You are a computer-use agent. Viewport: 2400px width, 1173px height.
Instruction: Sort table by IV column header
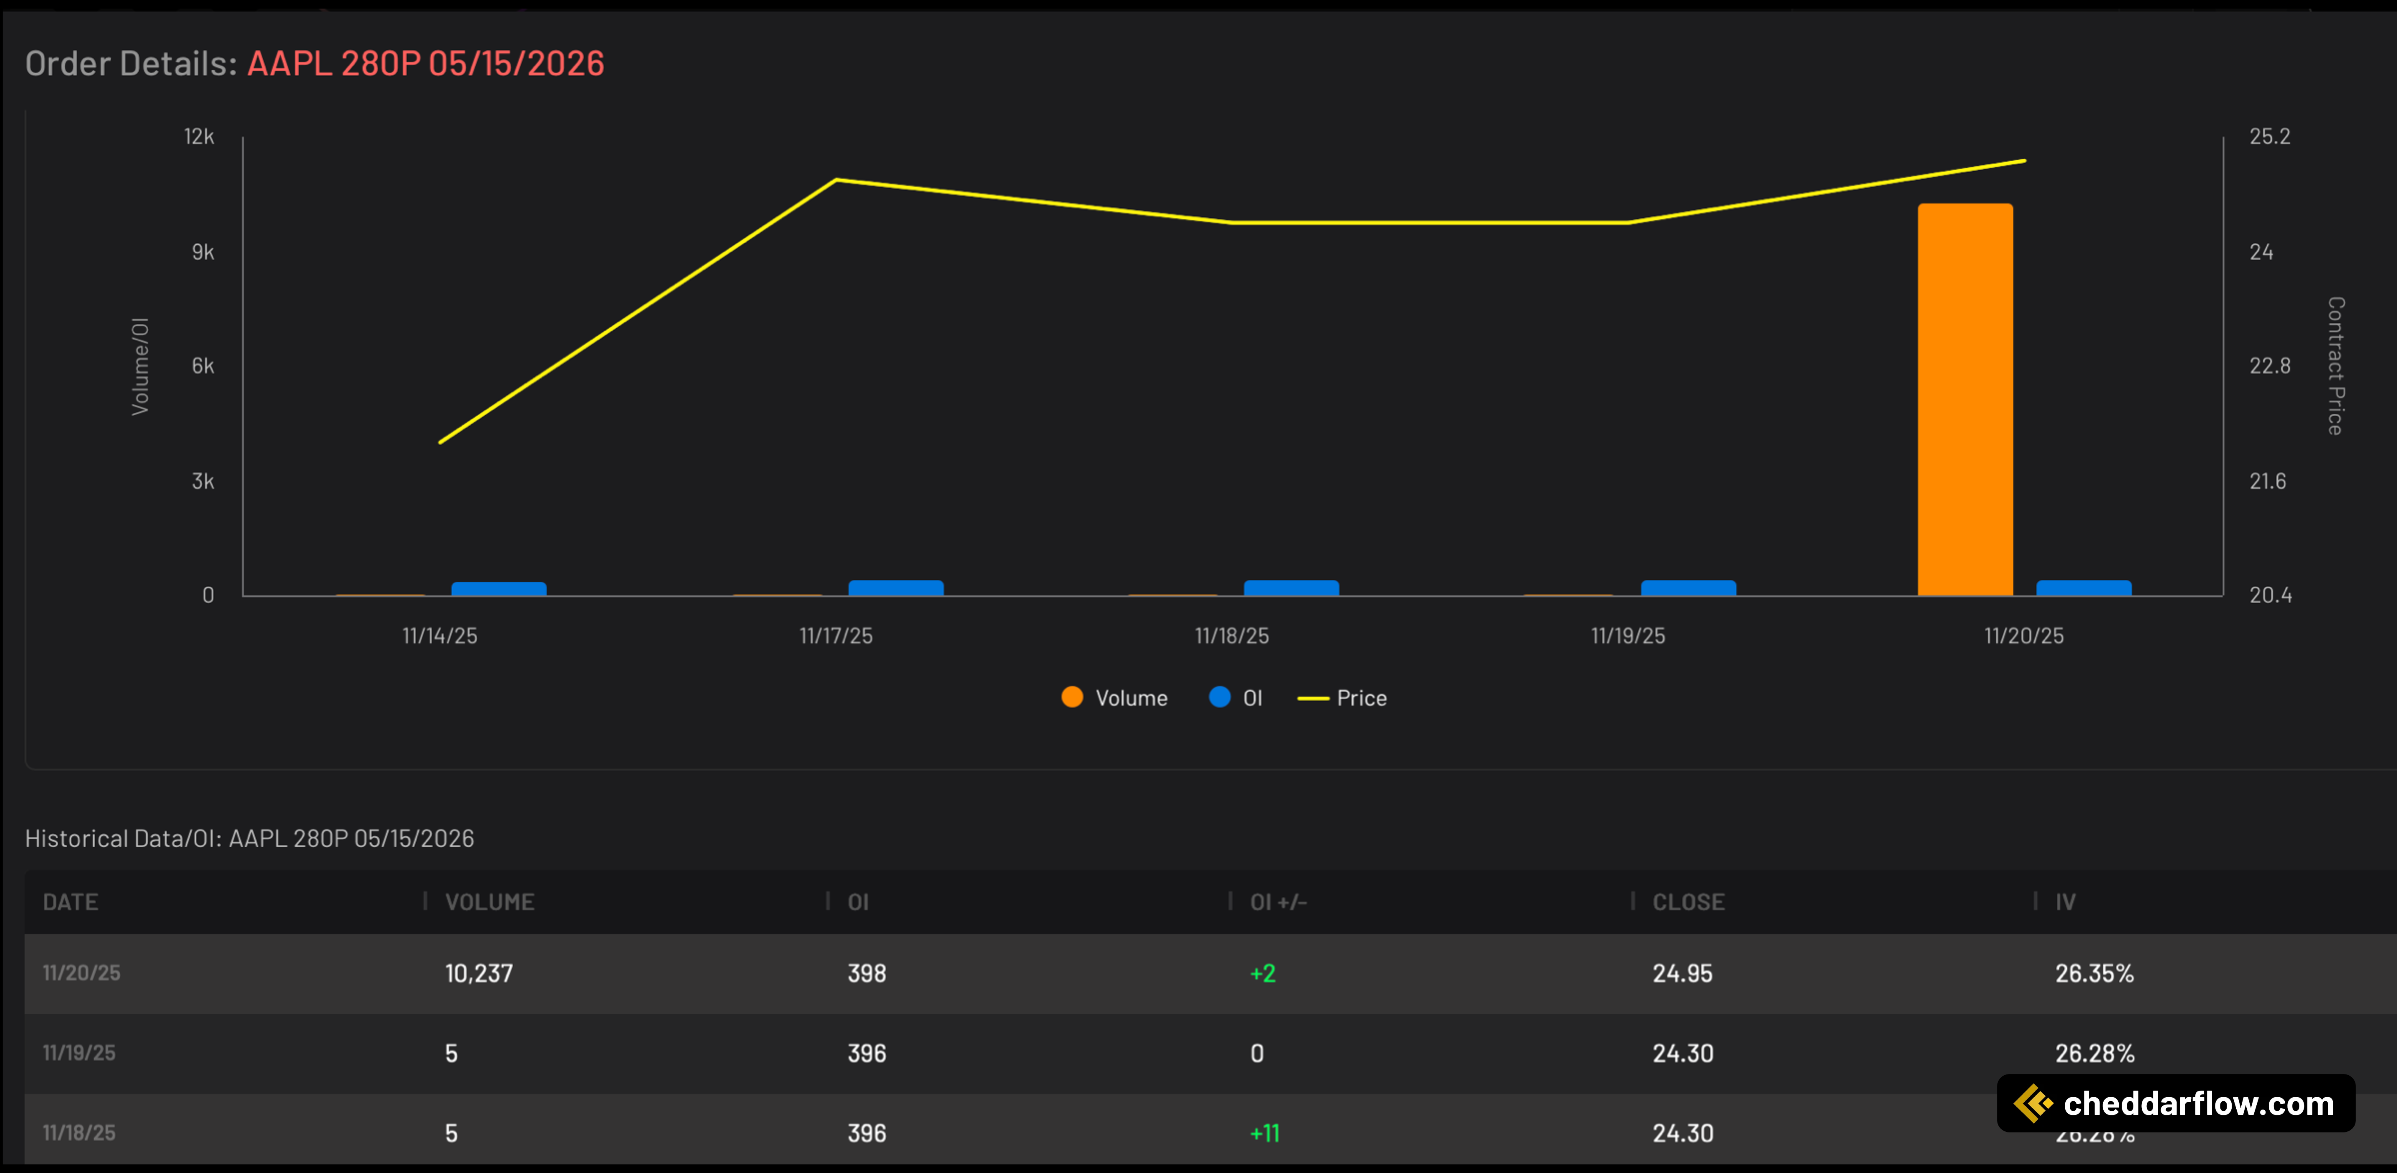2065,902
